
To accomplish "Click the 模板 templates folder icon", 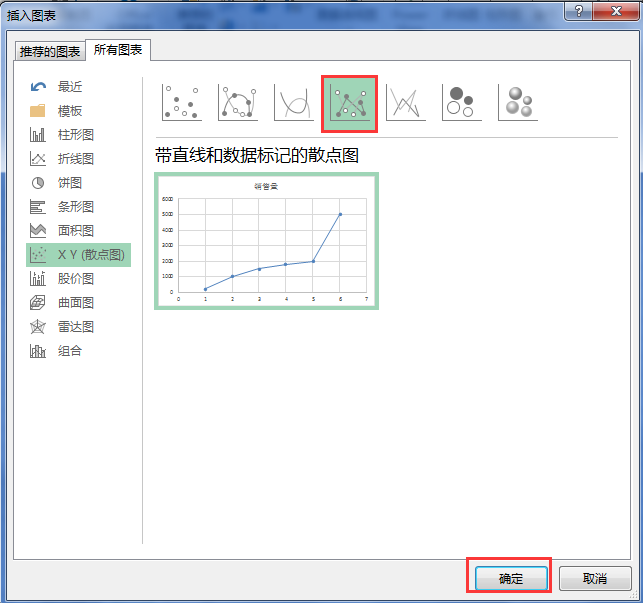I will click(x=38, y=111).
